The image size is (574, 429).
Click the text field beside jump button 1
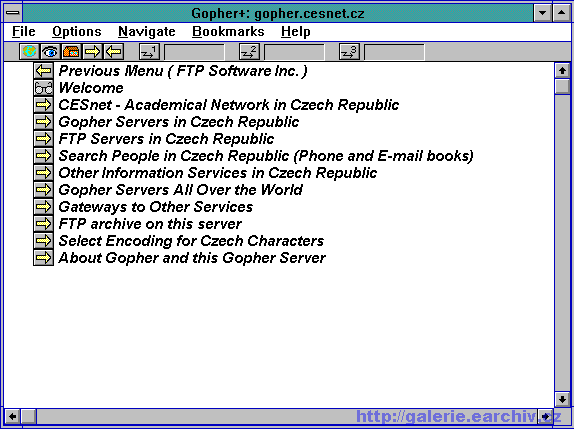pyautogui.click(x=194, y=52)
